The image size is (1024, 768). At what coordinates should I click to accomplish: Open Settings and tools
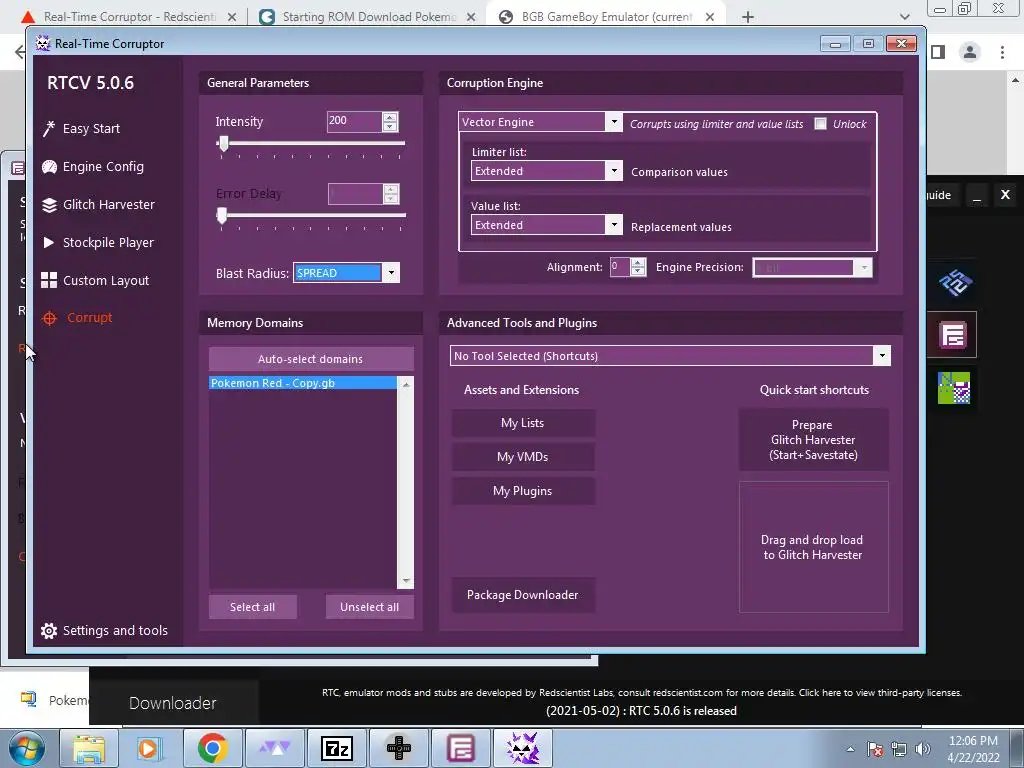pyautogui.click(x=104, y=630)
